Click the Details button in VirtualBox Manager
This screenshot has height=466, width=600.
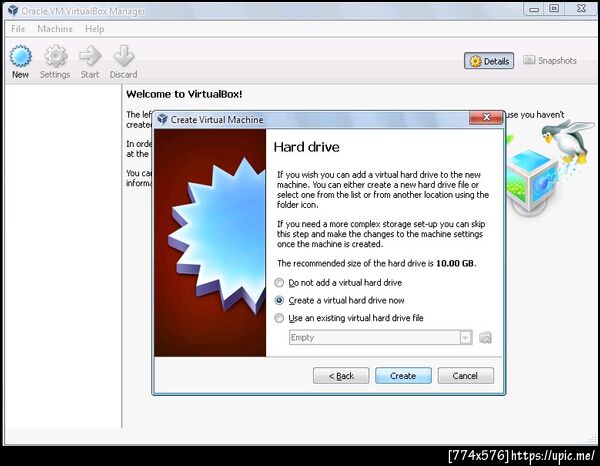click(x=489, y=61)
